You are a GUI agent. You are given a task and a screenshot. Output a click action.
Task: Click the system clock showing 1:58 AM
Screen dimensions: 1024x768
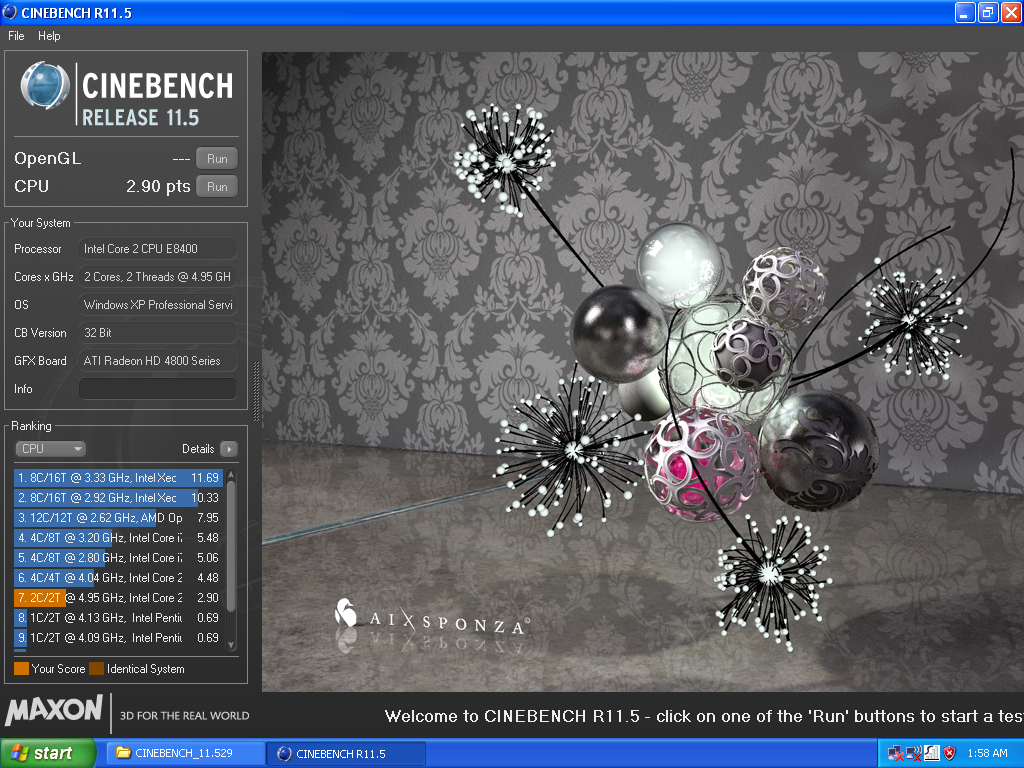coord(987,754)
